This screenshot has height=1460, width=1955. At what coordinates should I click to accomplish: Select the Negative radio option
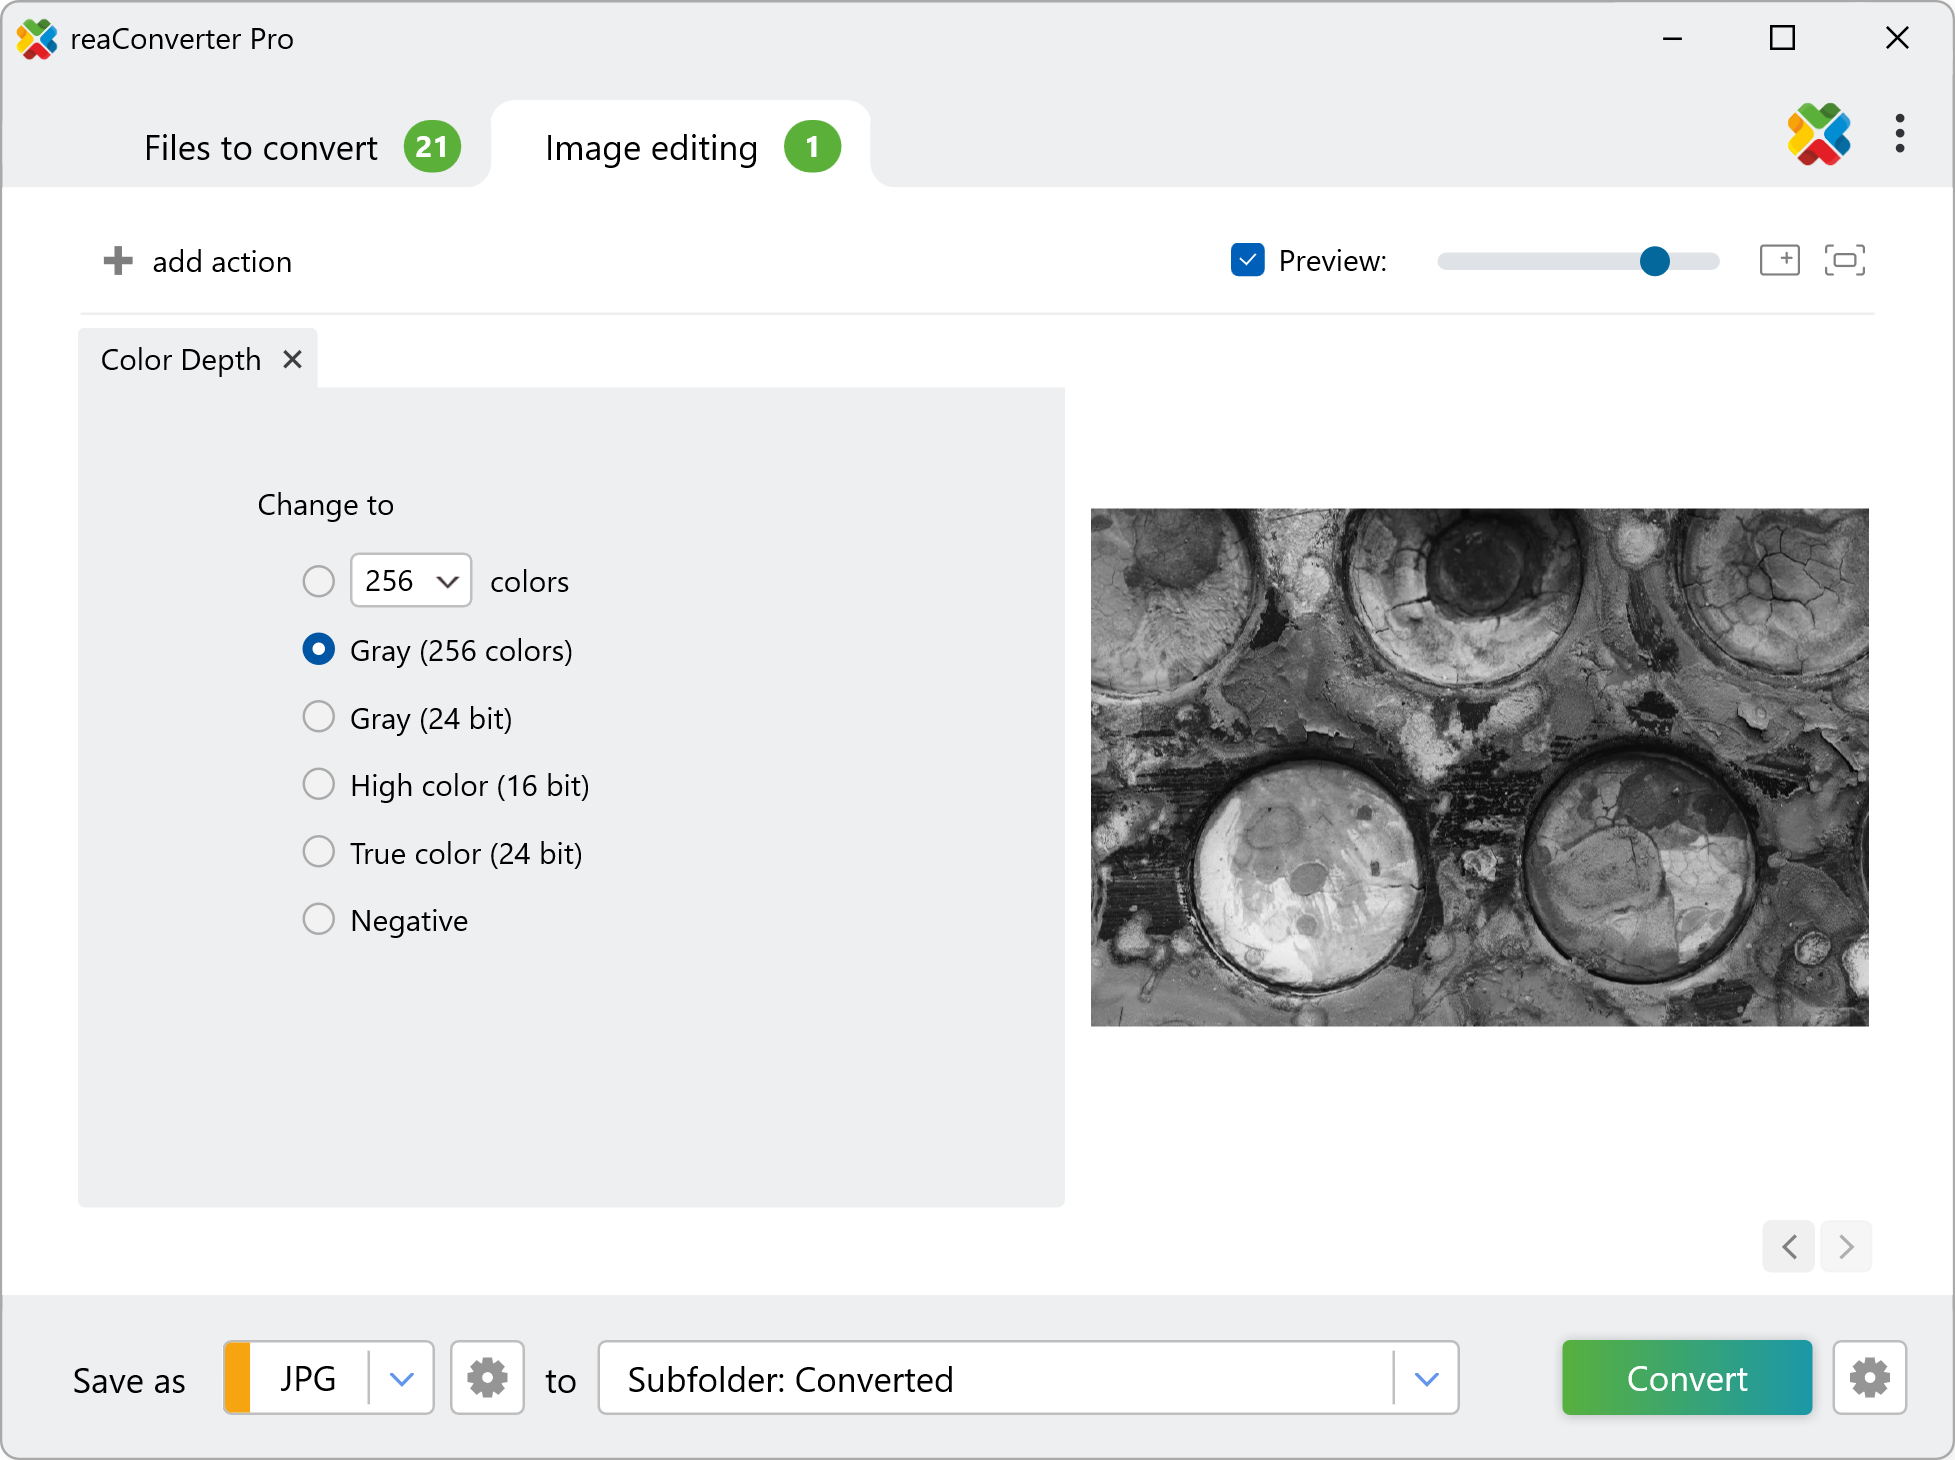(318, 919)
